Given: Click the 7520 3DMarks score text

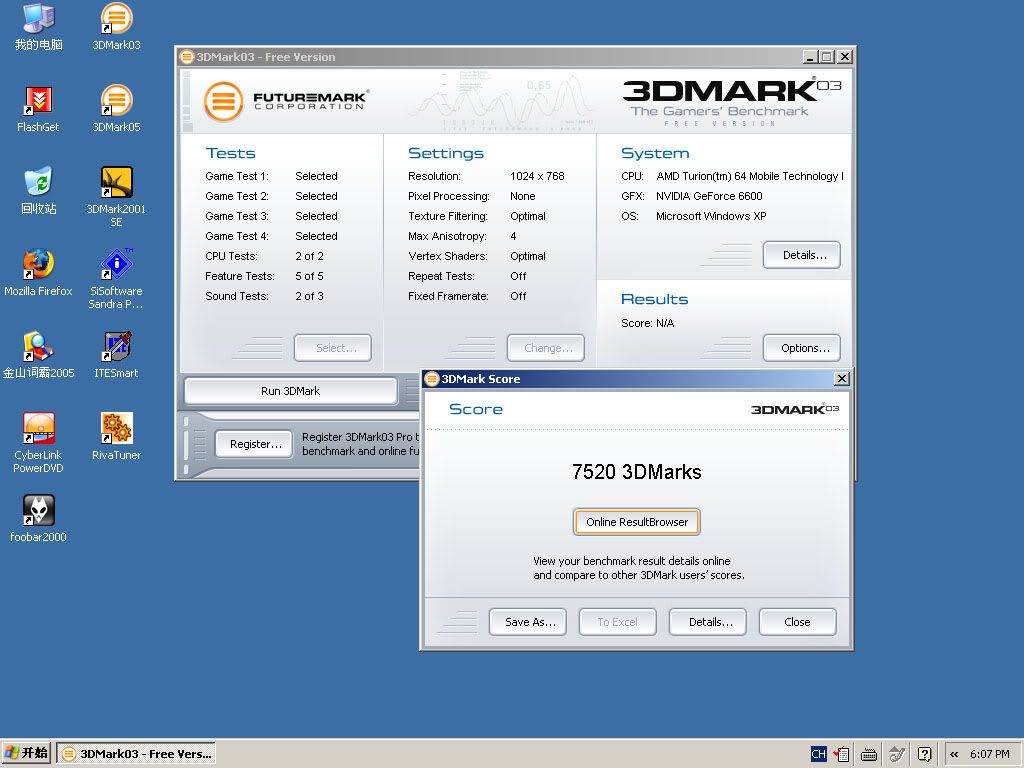Looking at the screenshot, I should point(637,472).
